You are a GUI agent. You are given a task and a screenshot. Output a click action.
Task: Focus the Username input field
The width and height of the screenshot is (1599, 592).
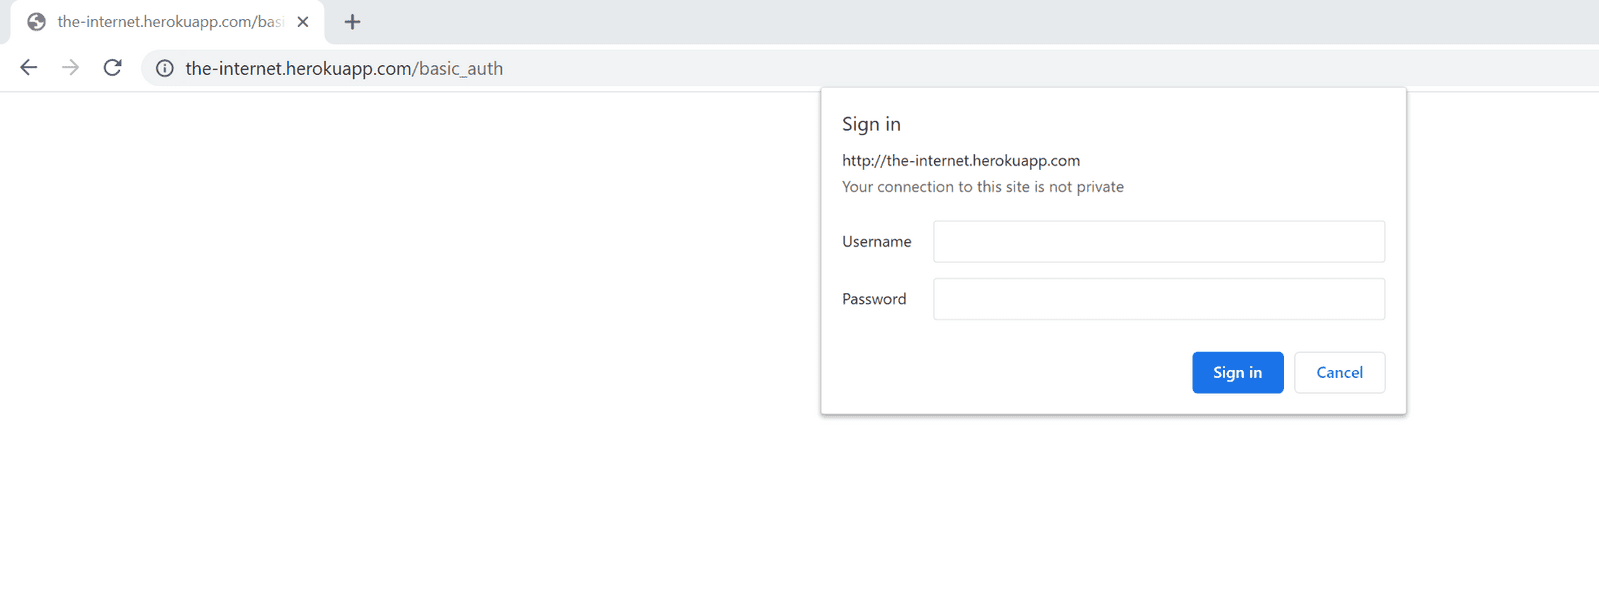pyautogui.click(x=1156, y=241)
